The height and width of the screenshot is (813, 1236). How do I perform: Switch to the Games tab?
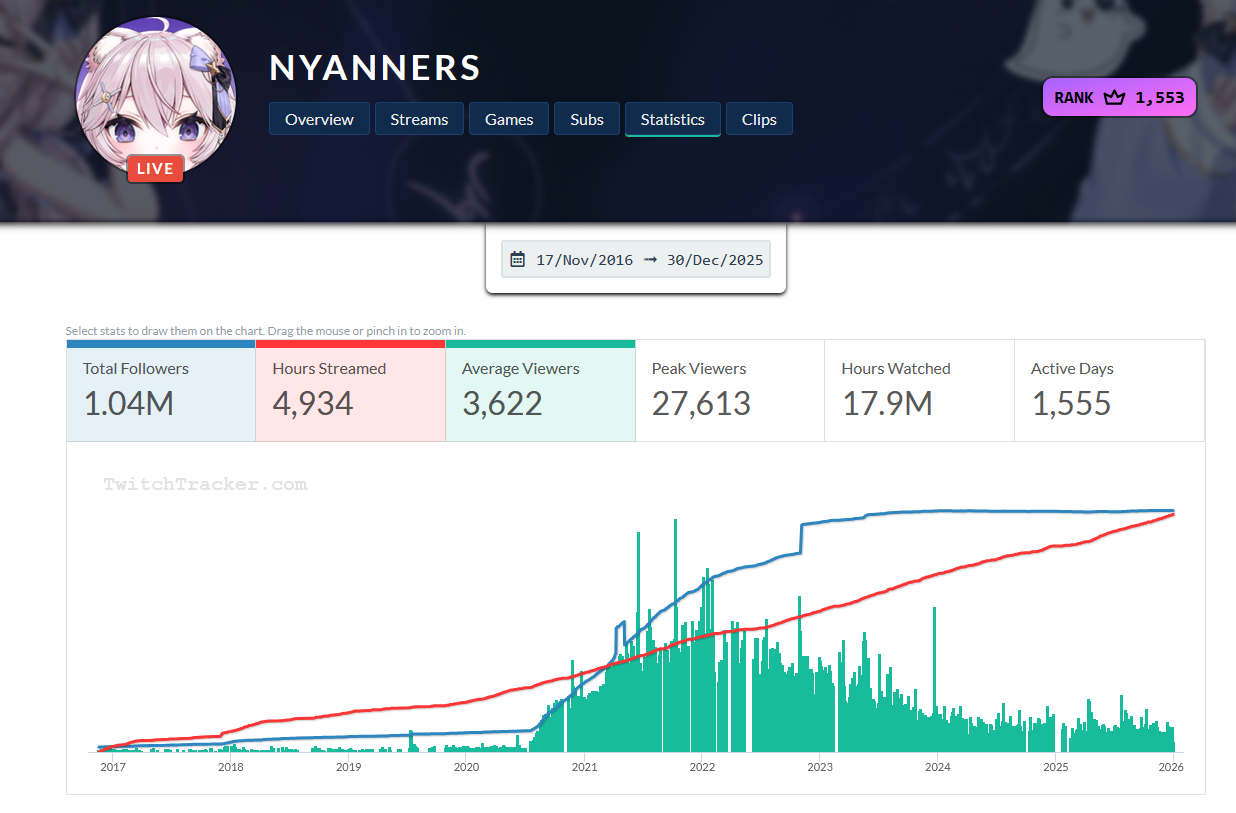[x=509, y=119]
